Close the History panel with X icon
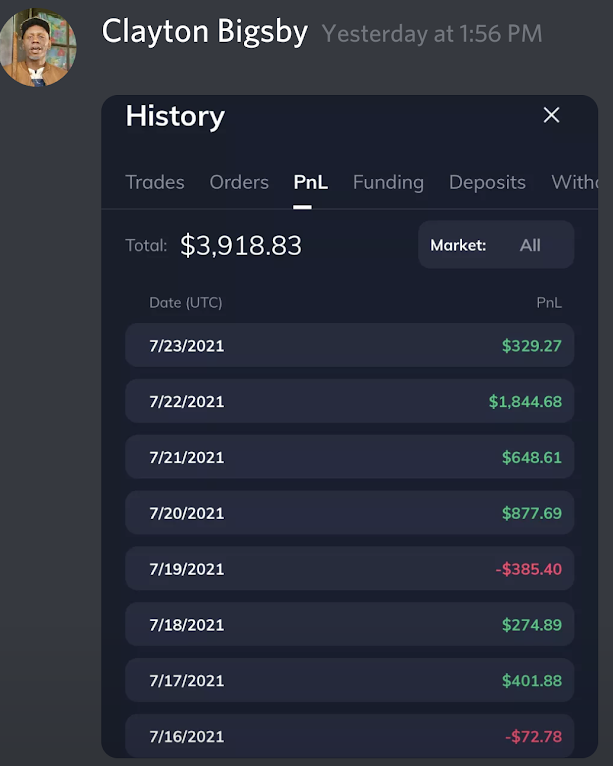 coord(551,115)
